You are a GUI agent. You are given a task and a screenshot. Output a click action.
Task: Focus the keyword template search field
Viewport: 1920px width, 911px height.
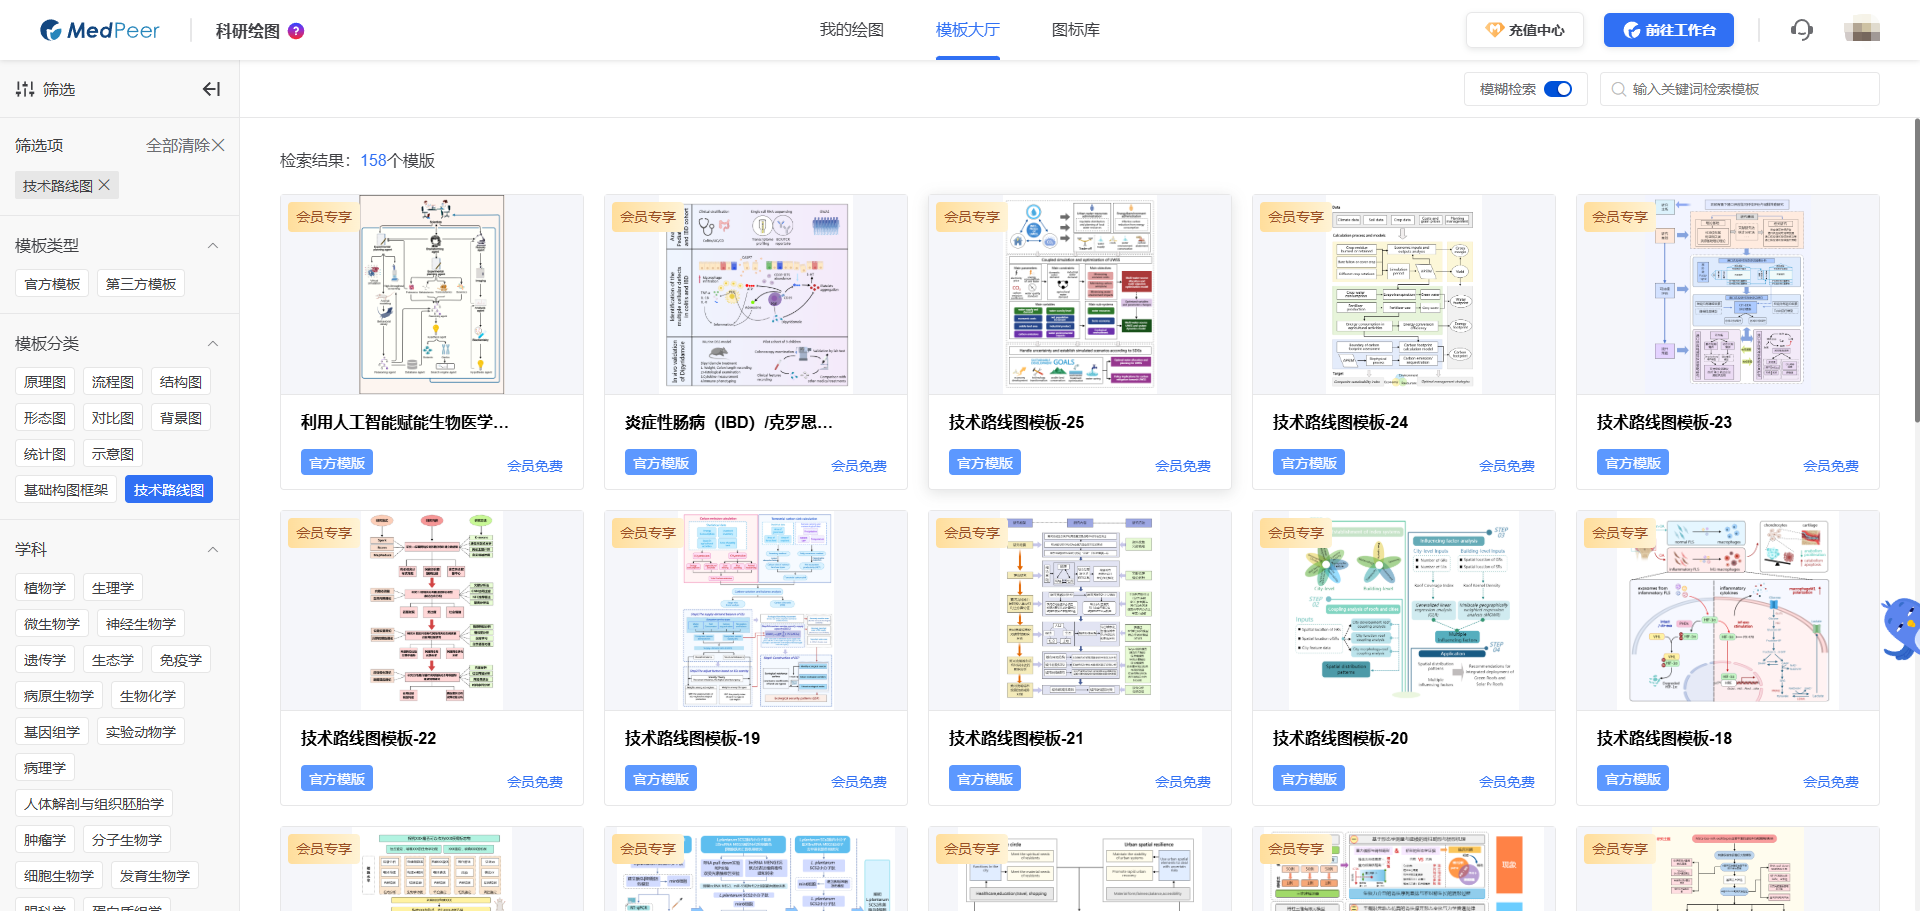point(1740,89)
